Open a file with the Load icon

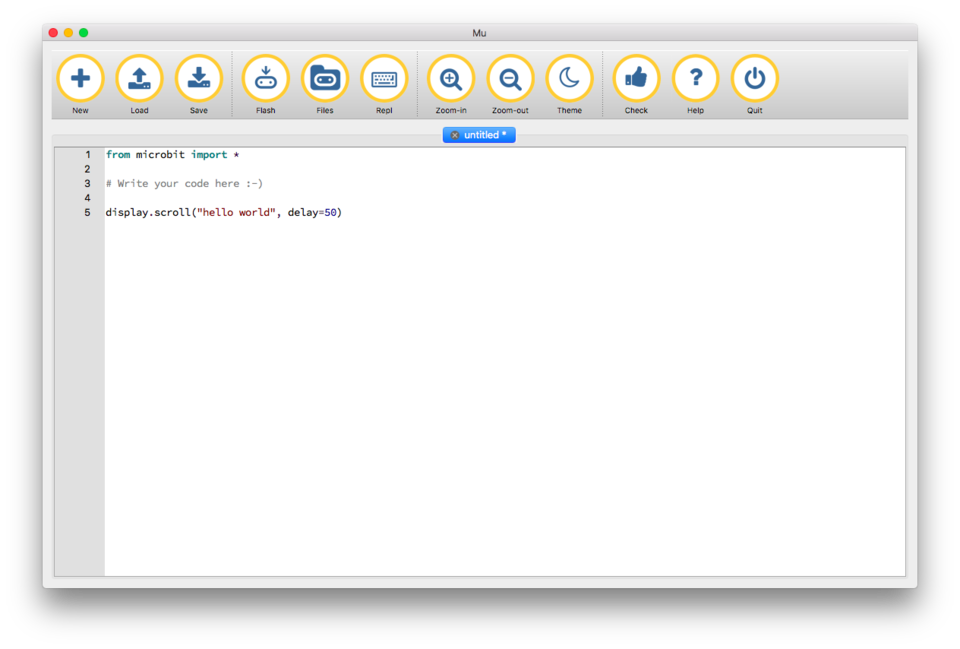pyautogui.click(x=140, y=78)
